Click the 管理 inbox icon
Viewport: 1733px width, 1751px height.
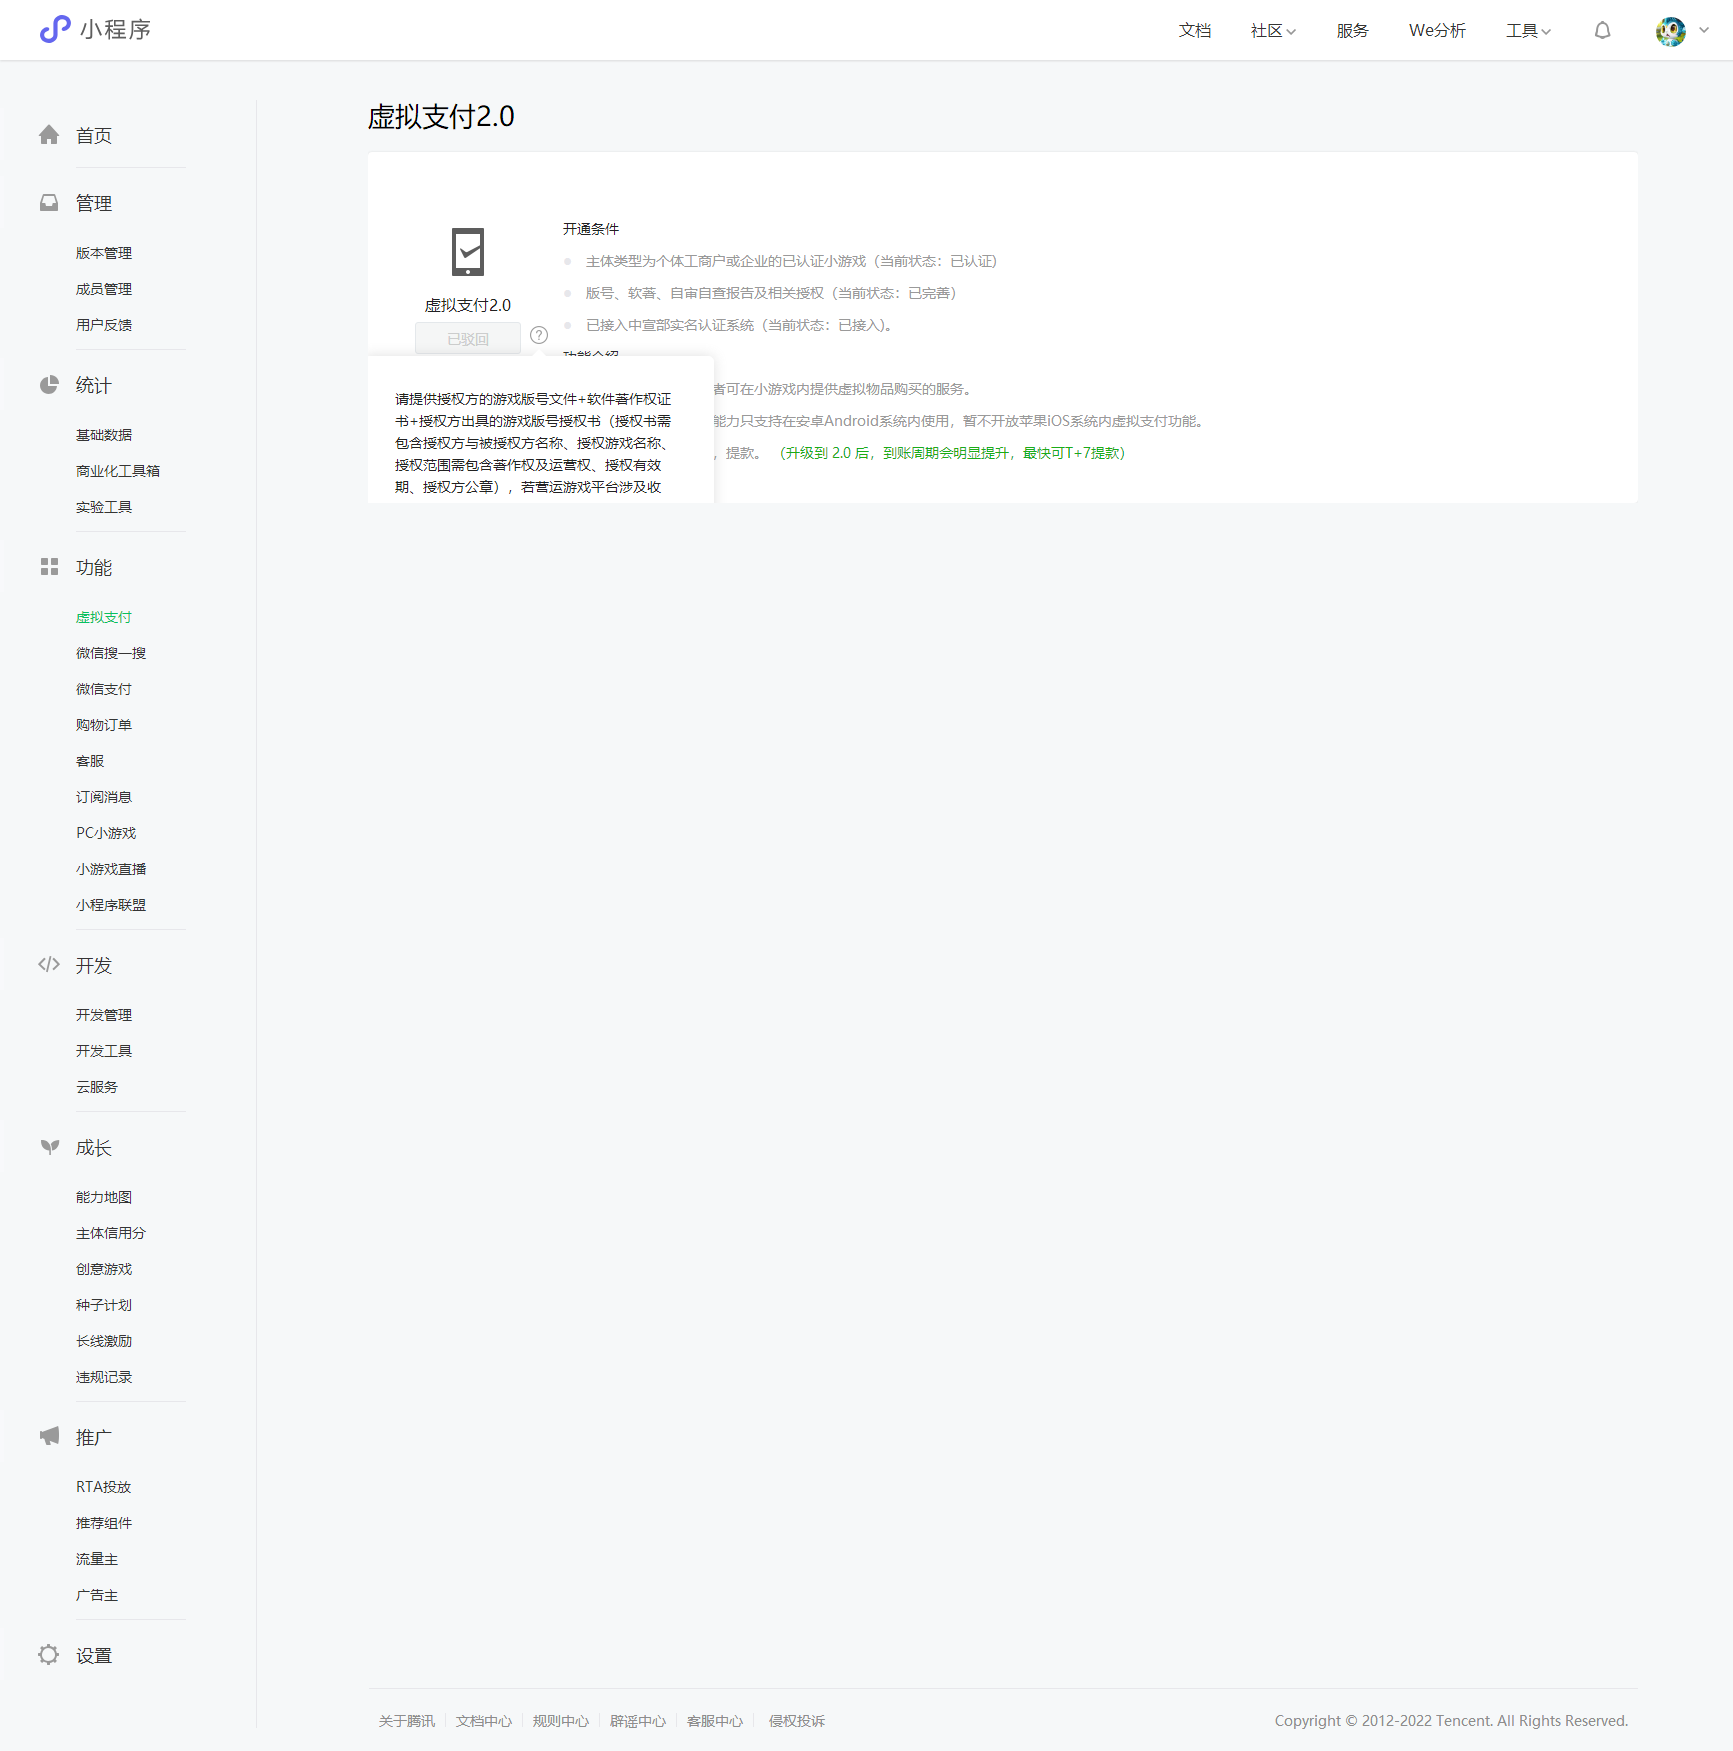pos(49,203)
